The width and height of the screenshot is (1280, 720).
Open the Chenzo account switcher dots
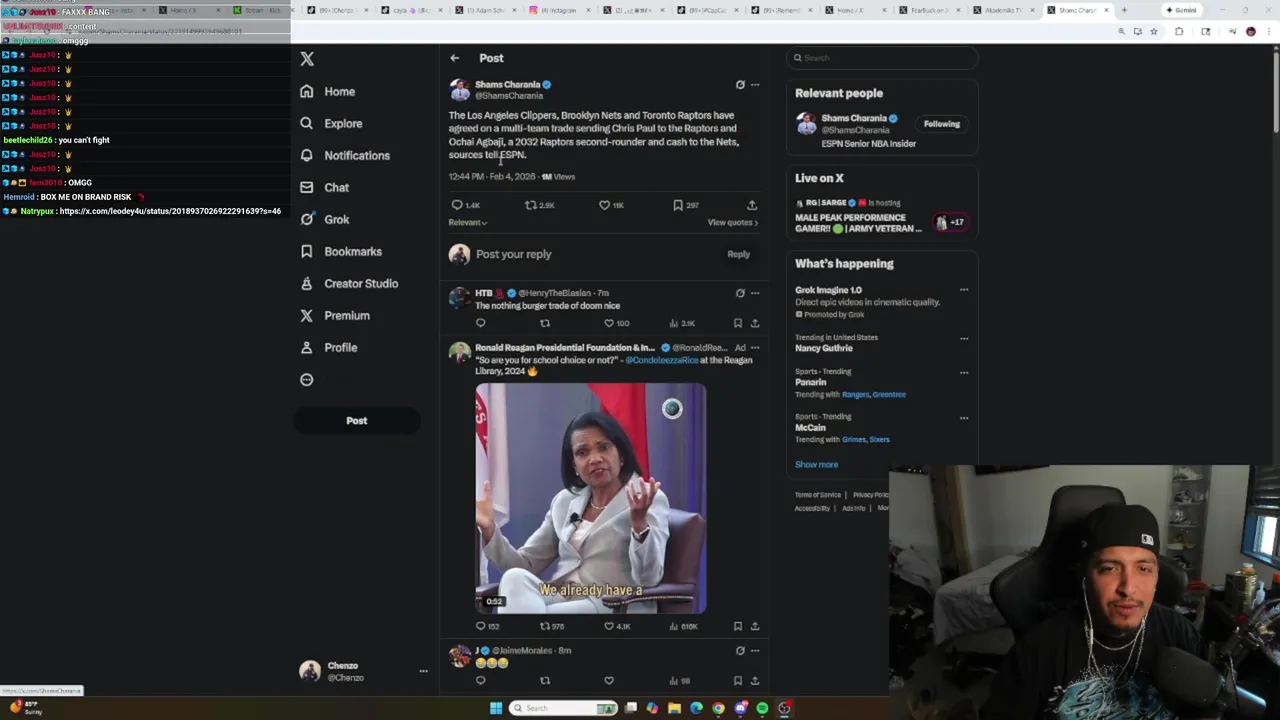point(424,672)
